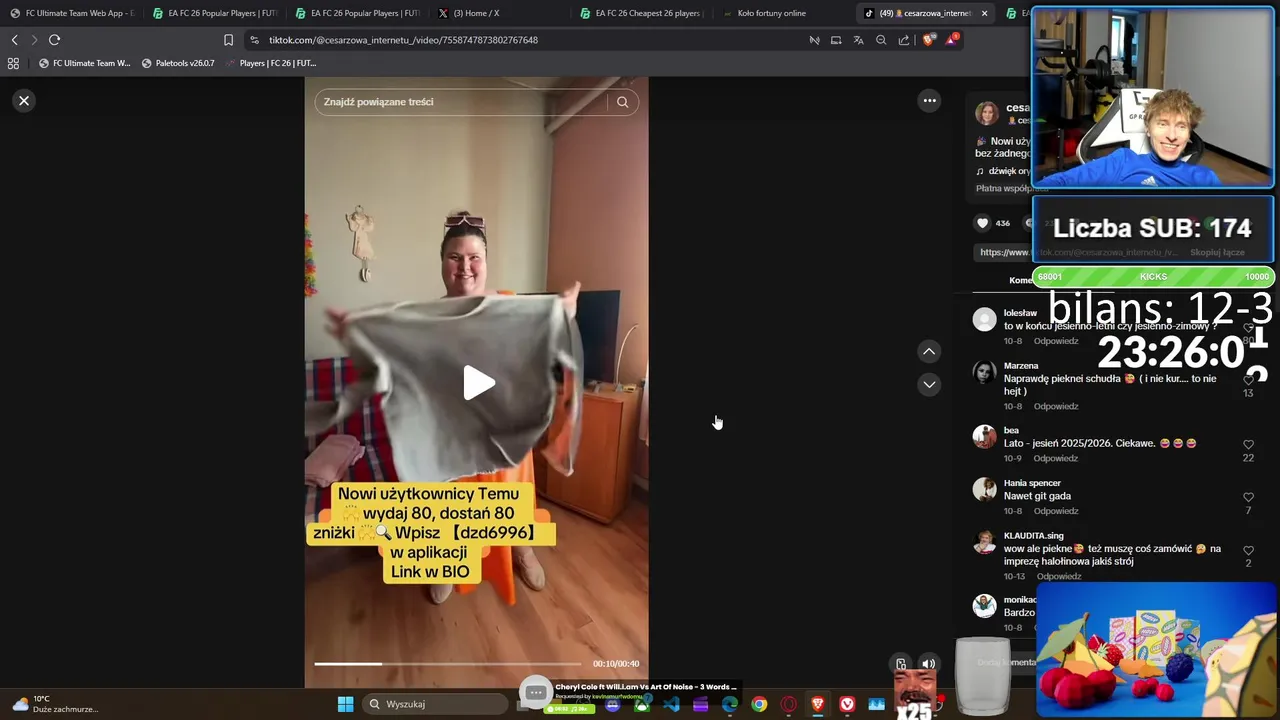Viewport: 1280px width, 720px height.
Task: Go to the next video with the down arrow
Action: click(x=929, y=384)
